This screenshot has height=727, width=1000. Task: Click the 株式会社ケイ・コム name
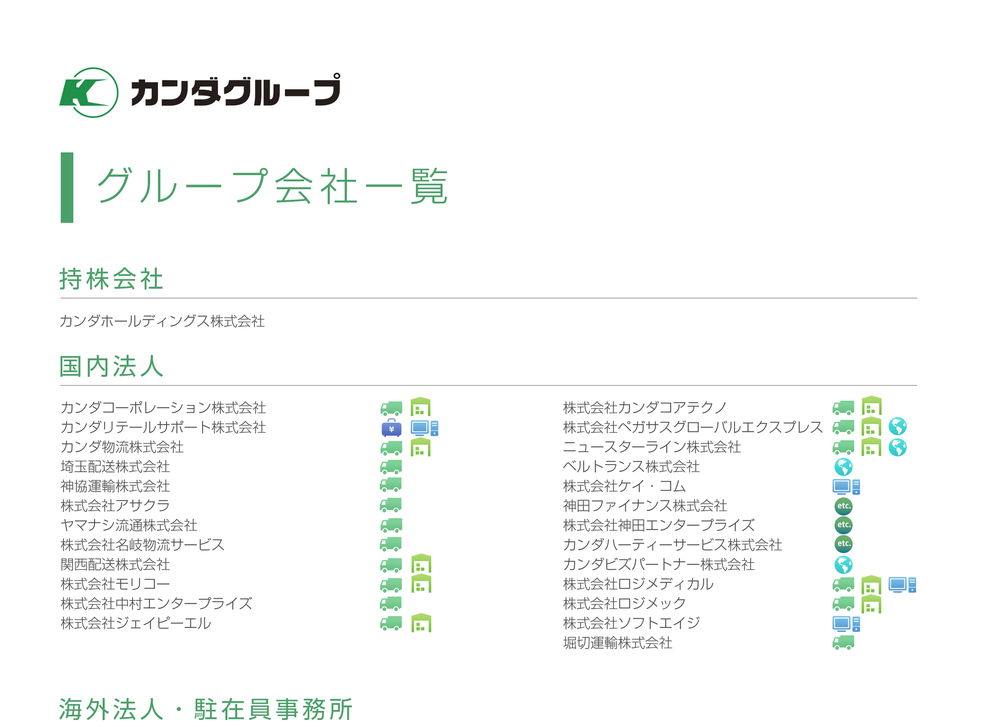[624, 487]
